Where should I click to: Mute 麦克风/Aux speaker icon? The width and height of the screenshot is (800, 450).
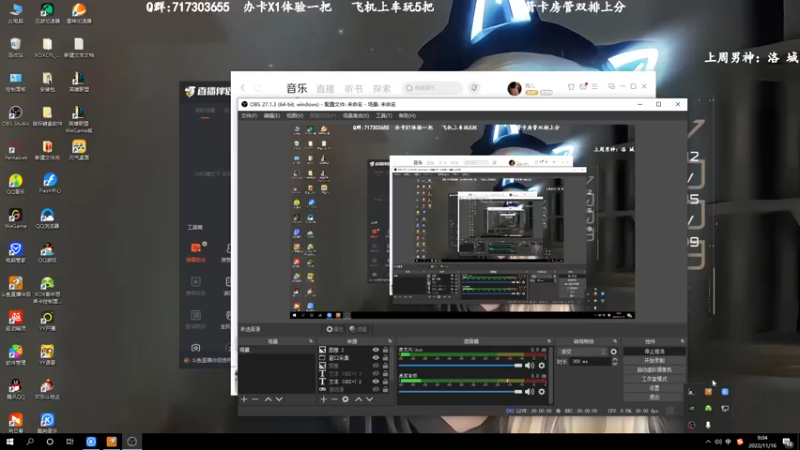pos(530,365)
